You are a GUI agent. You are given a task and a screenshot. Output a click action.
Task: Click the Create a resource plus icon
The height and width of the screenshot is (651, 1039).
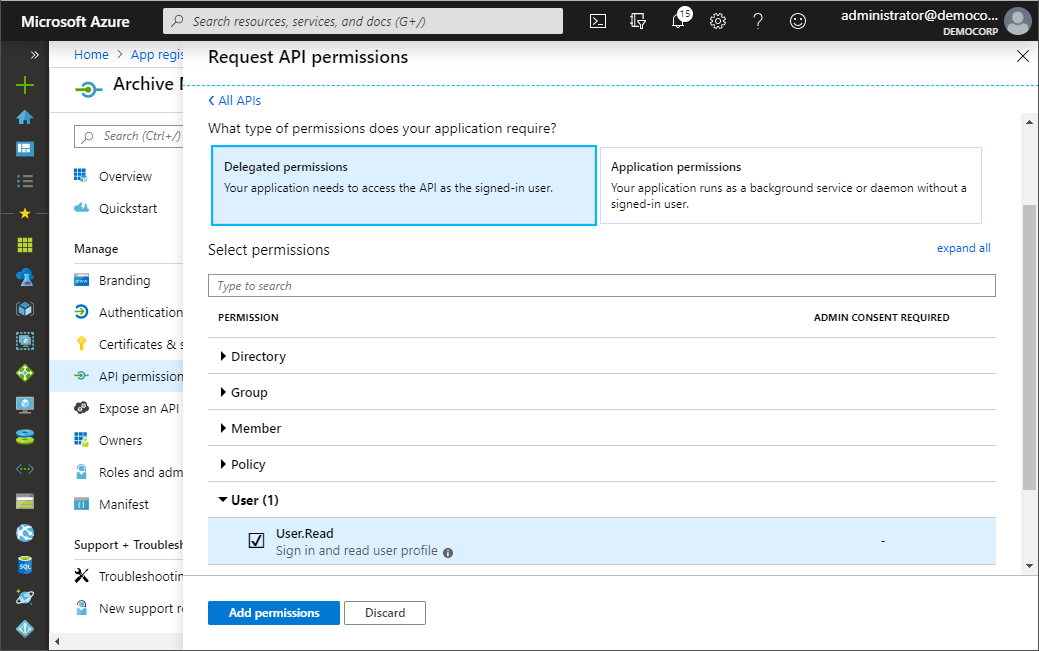click(x=25, y=85)
